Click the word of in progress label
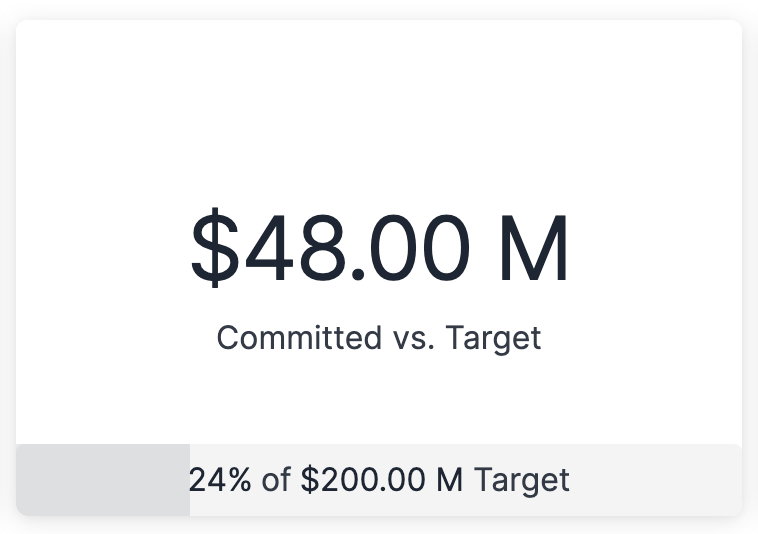758x534 pixels. coord(276,480)
